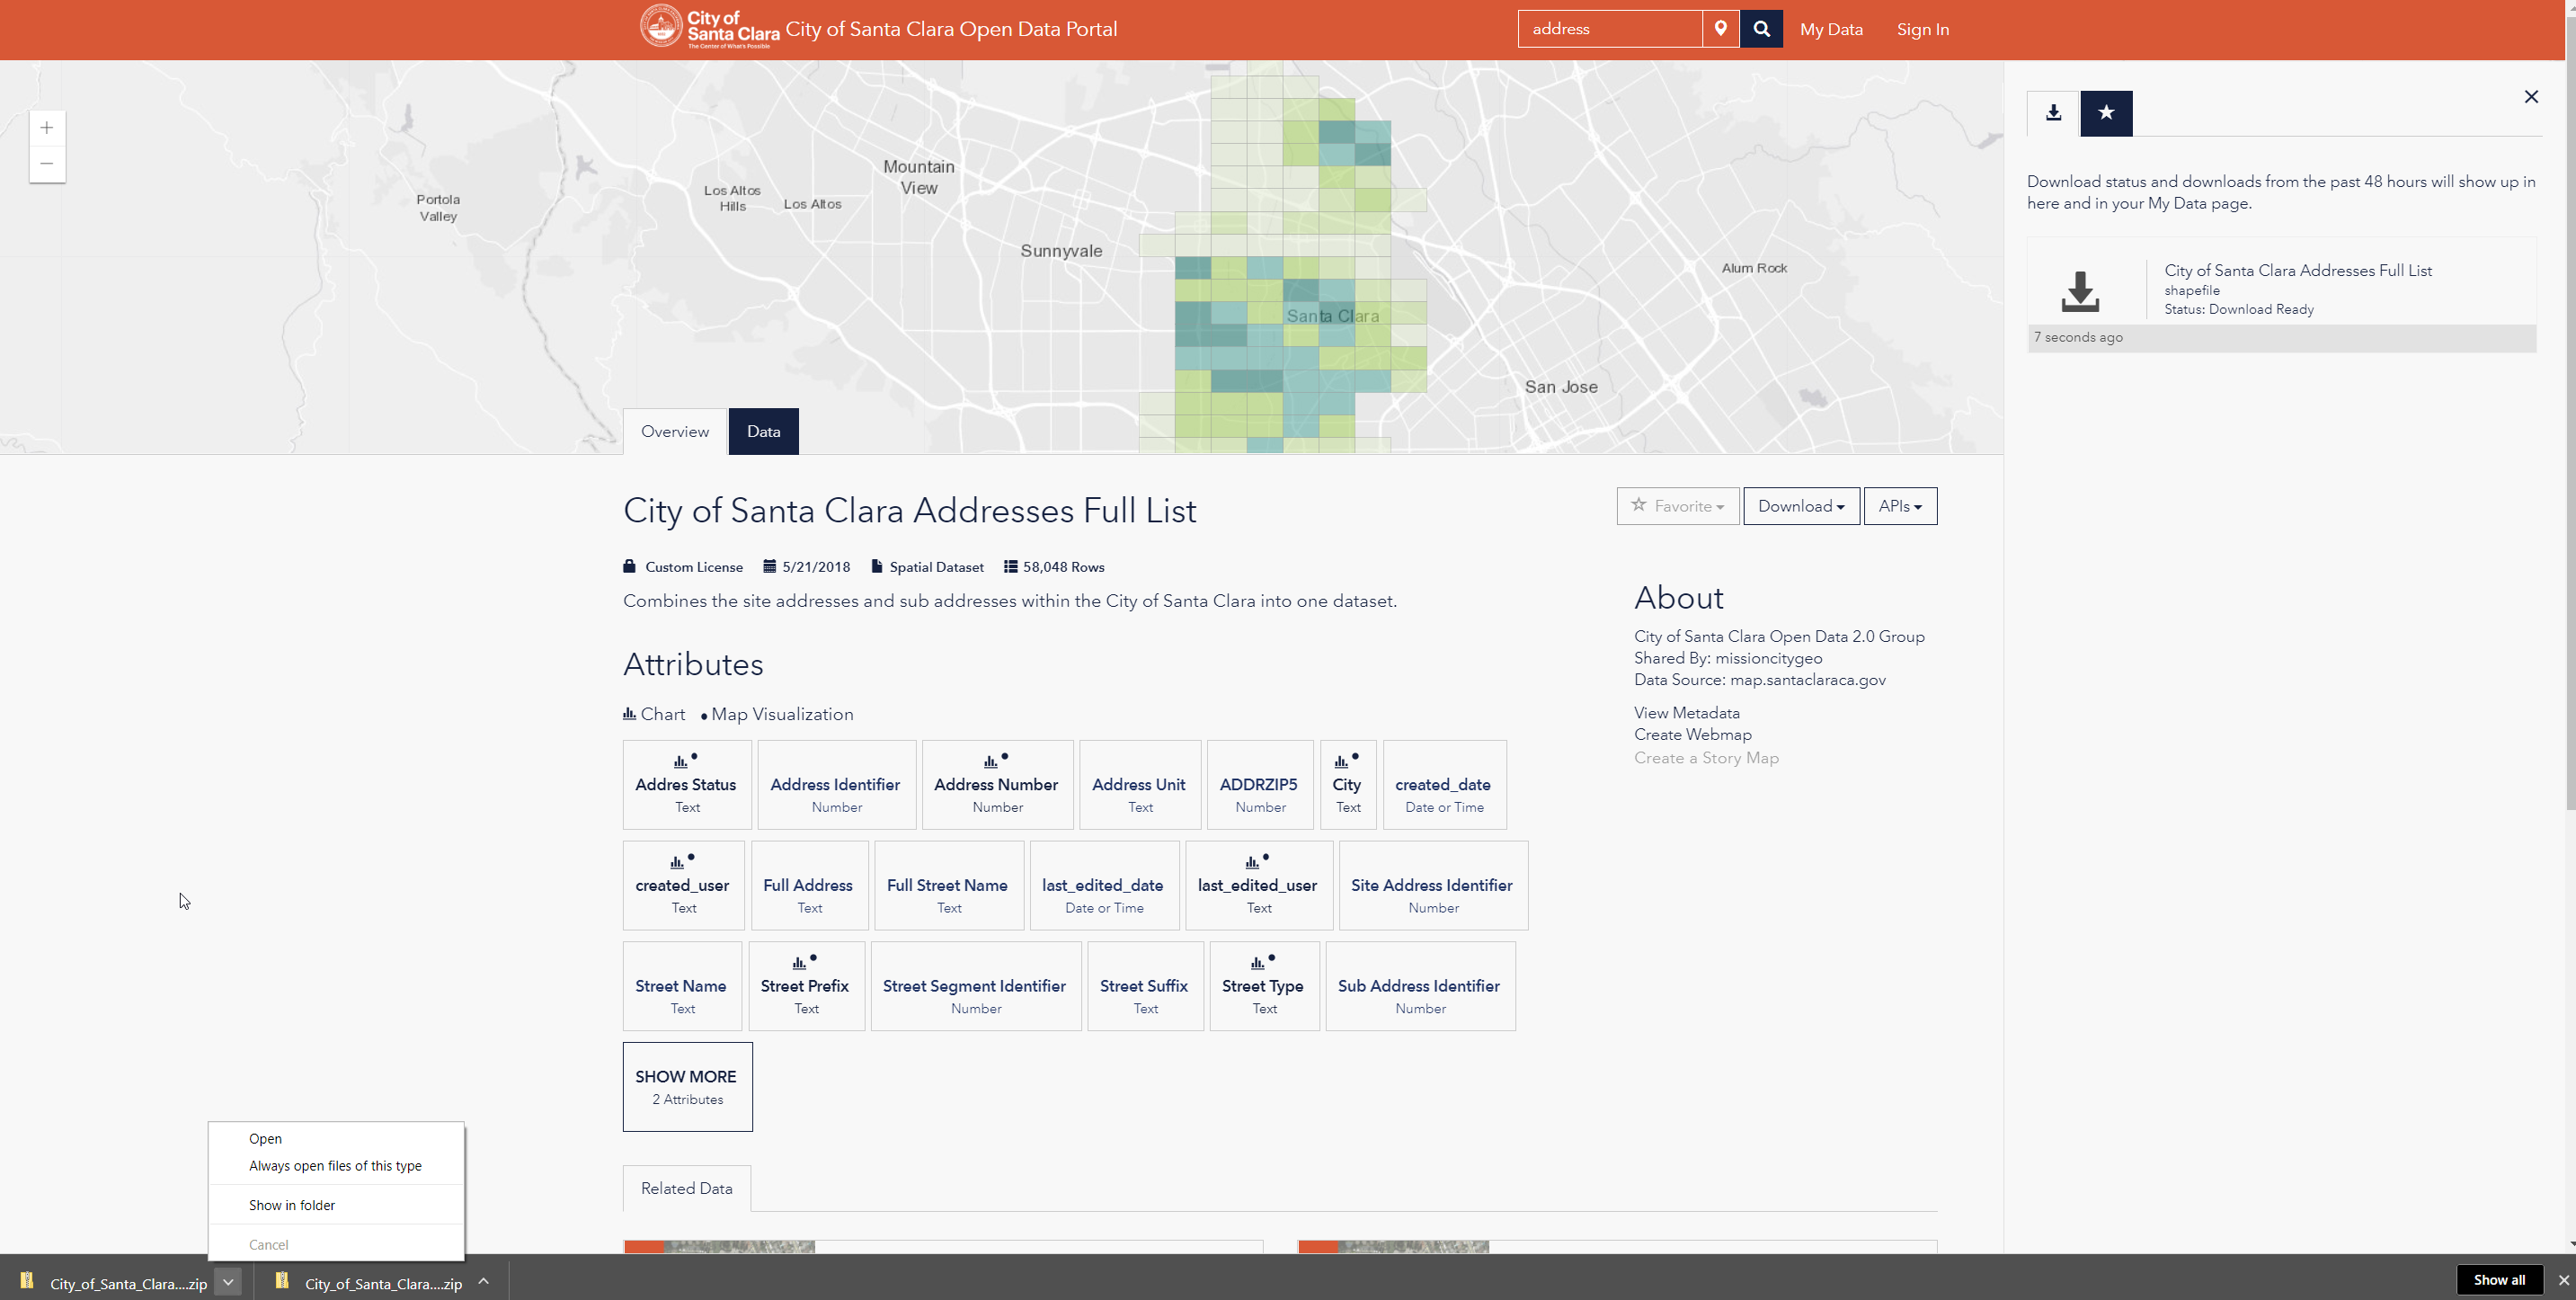
Task: Select the Street Prefix attribute card
Action: (x=806, y=986)
